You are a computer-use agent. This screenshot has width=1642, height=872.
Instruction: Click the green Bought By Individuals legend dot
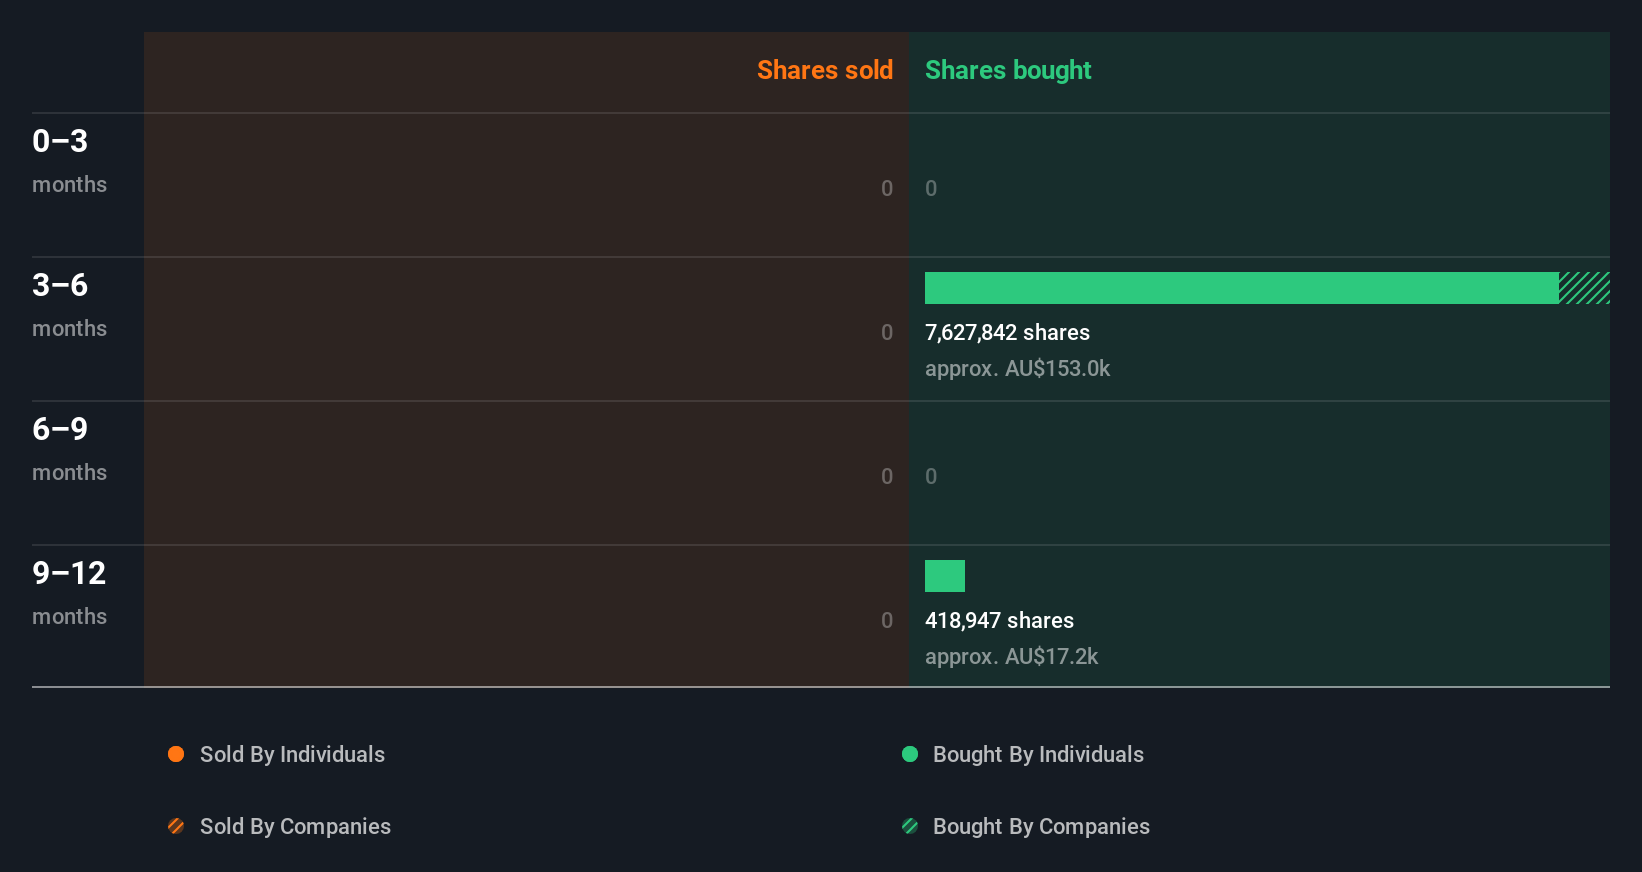click(x=910, y=754)
